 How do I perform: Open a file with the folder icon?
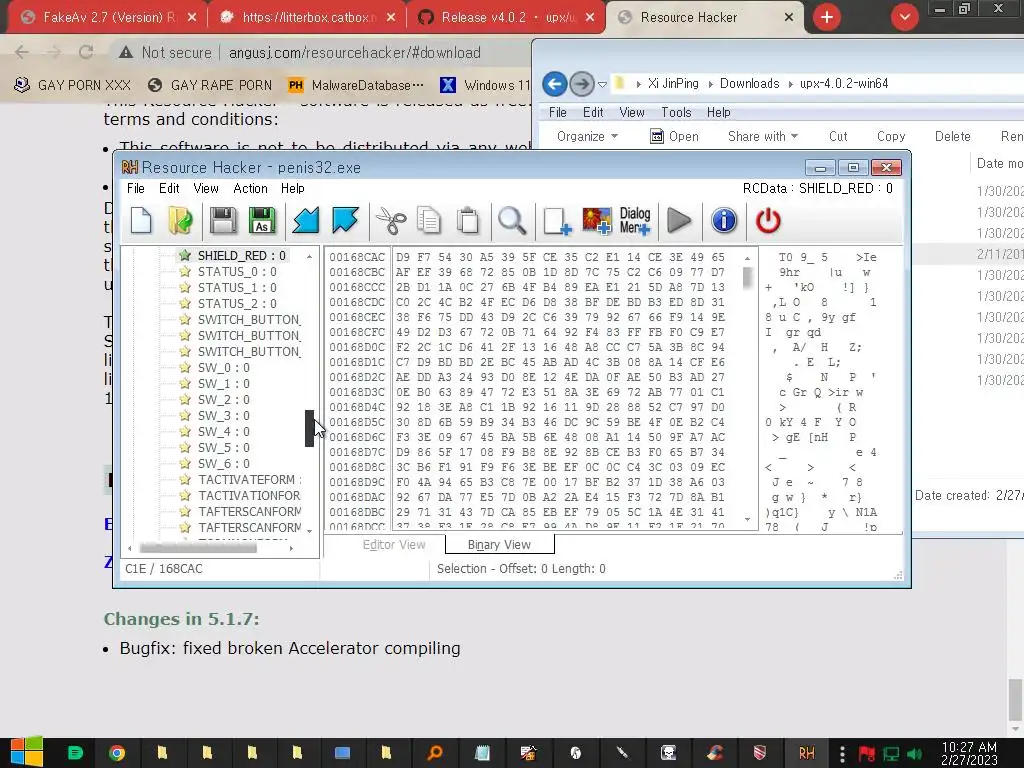(180, 221)
